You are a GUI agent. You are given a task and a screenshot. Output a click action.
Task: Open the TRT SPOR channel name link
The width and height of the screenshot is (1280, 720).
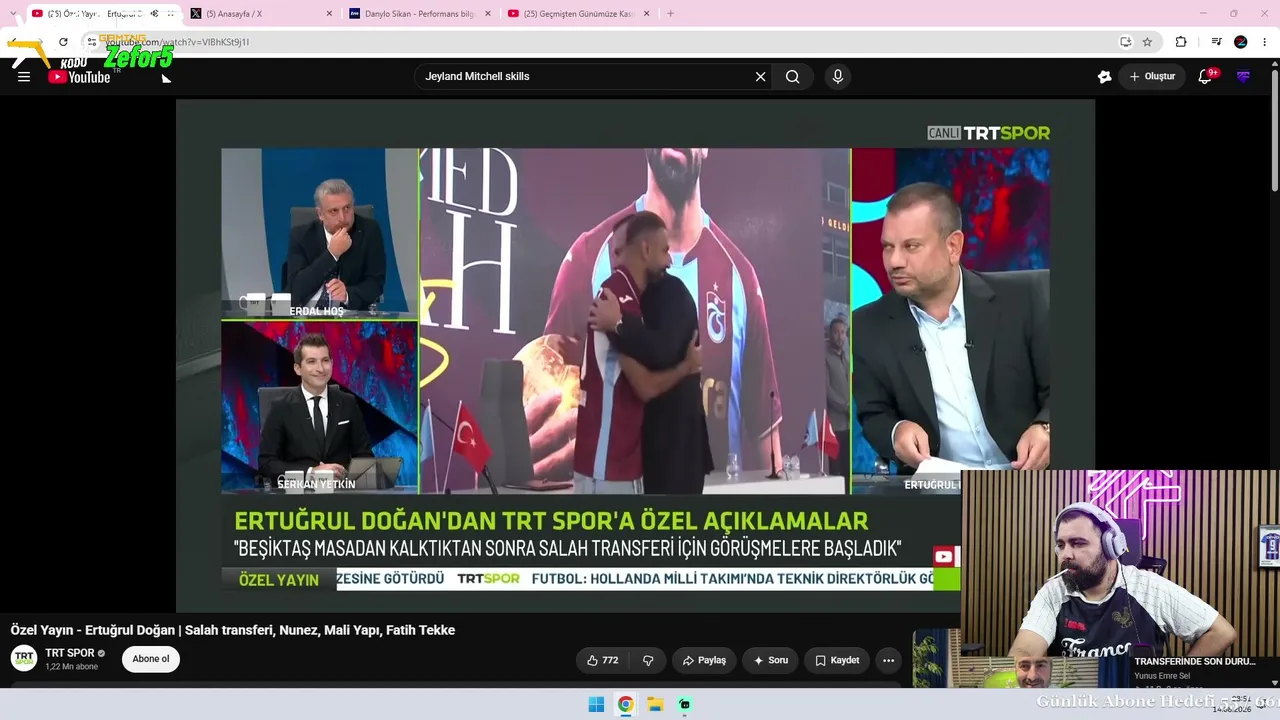70,653
